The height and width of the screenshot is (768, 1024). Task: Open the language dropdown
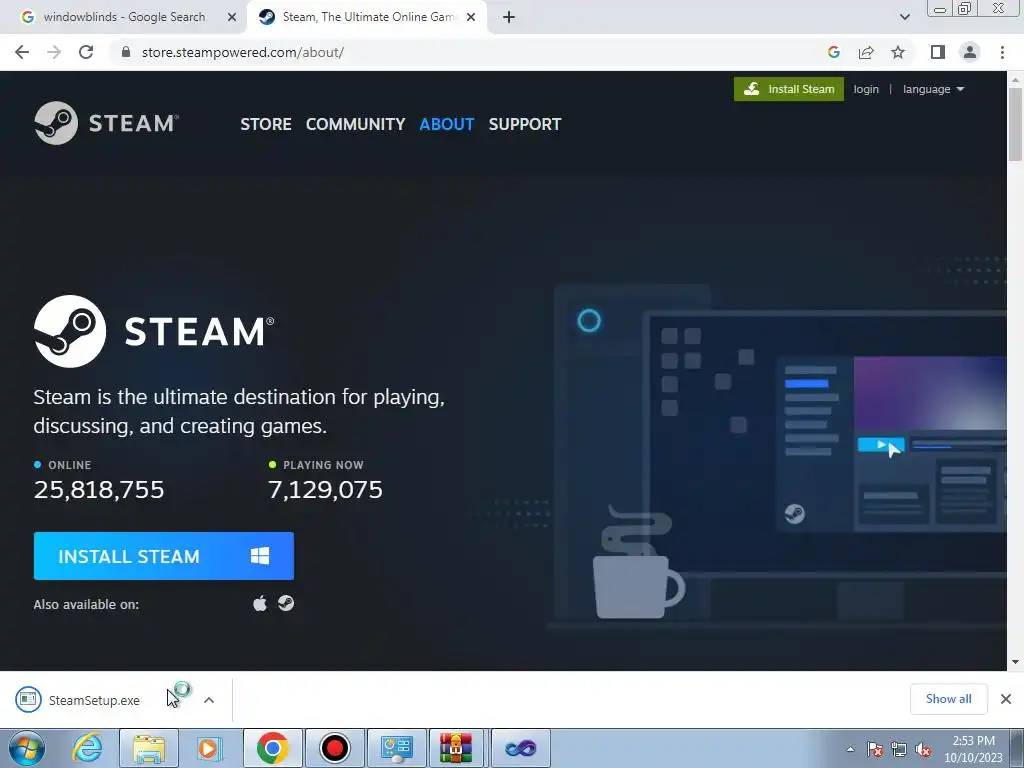[x=933, y=89]
